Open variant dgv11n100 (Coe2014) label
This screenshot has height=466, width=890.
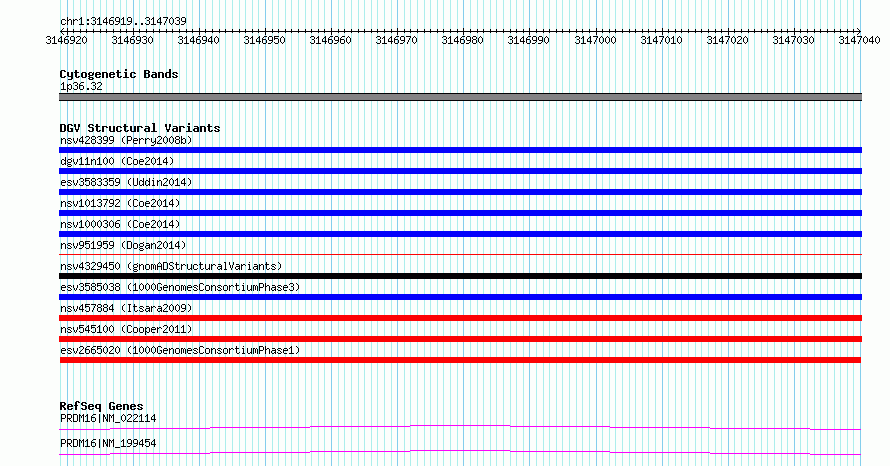tap(117, 161)
